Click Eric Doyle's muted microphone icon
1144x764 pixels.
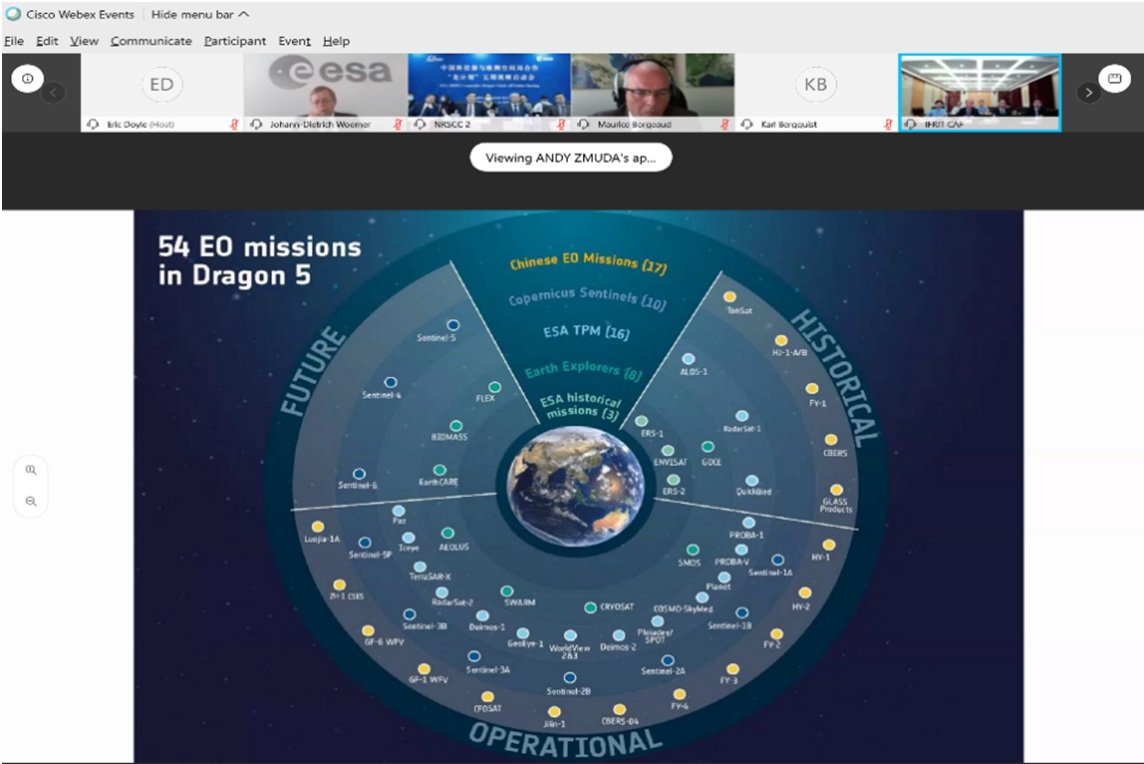235,124
